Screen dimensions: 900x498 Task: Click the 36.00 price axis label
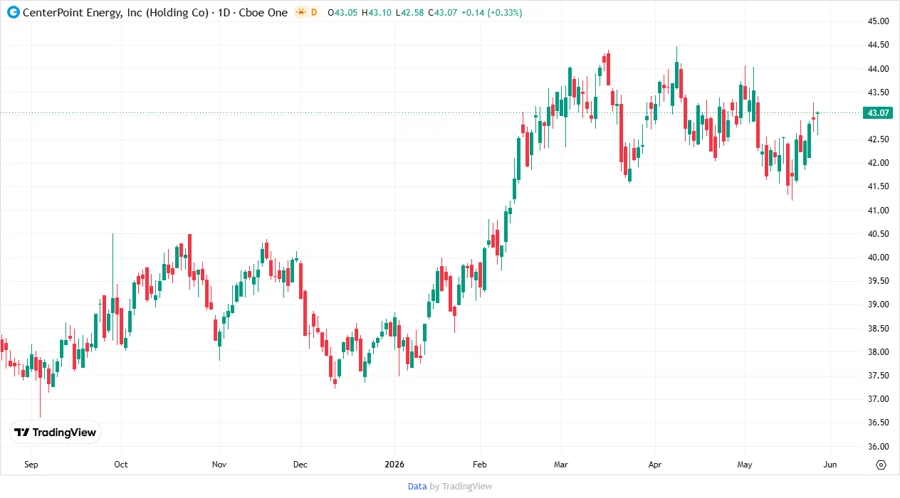878,446
